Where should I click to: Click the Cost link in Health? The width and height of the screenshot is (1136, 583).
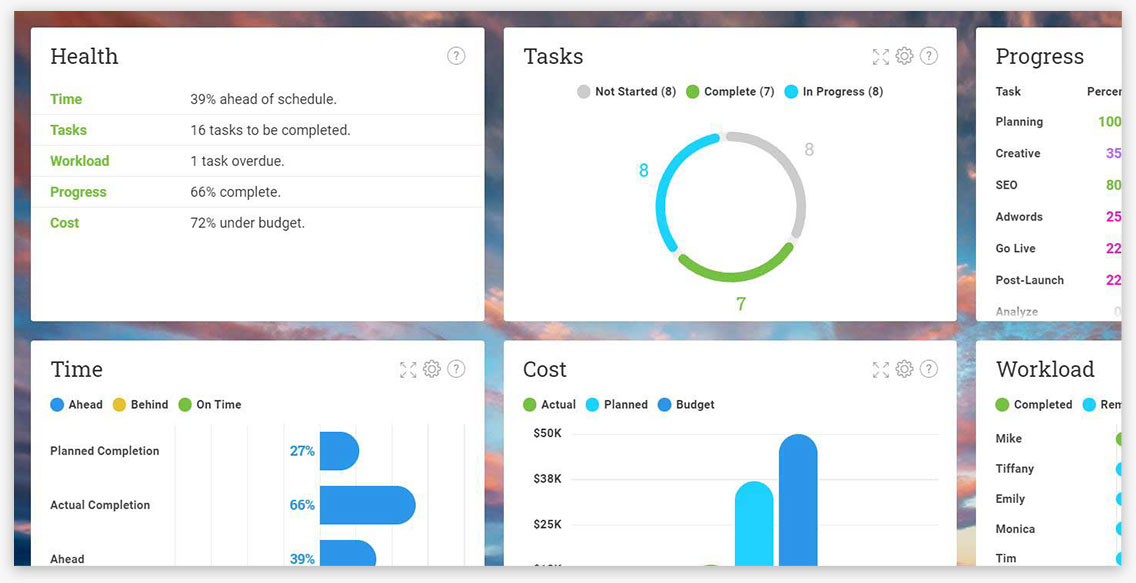[64, 223]
